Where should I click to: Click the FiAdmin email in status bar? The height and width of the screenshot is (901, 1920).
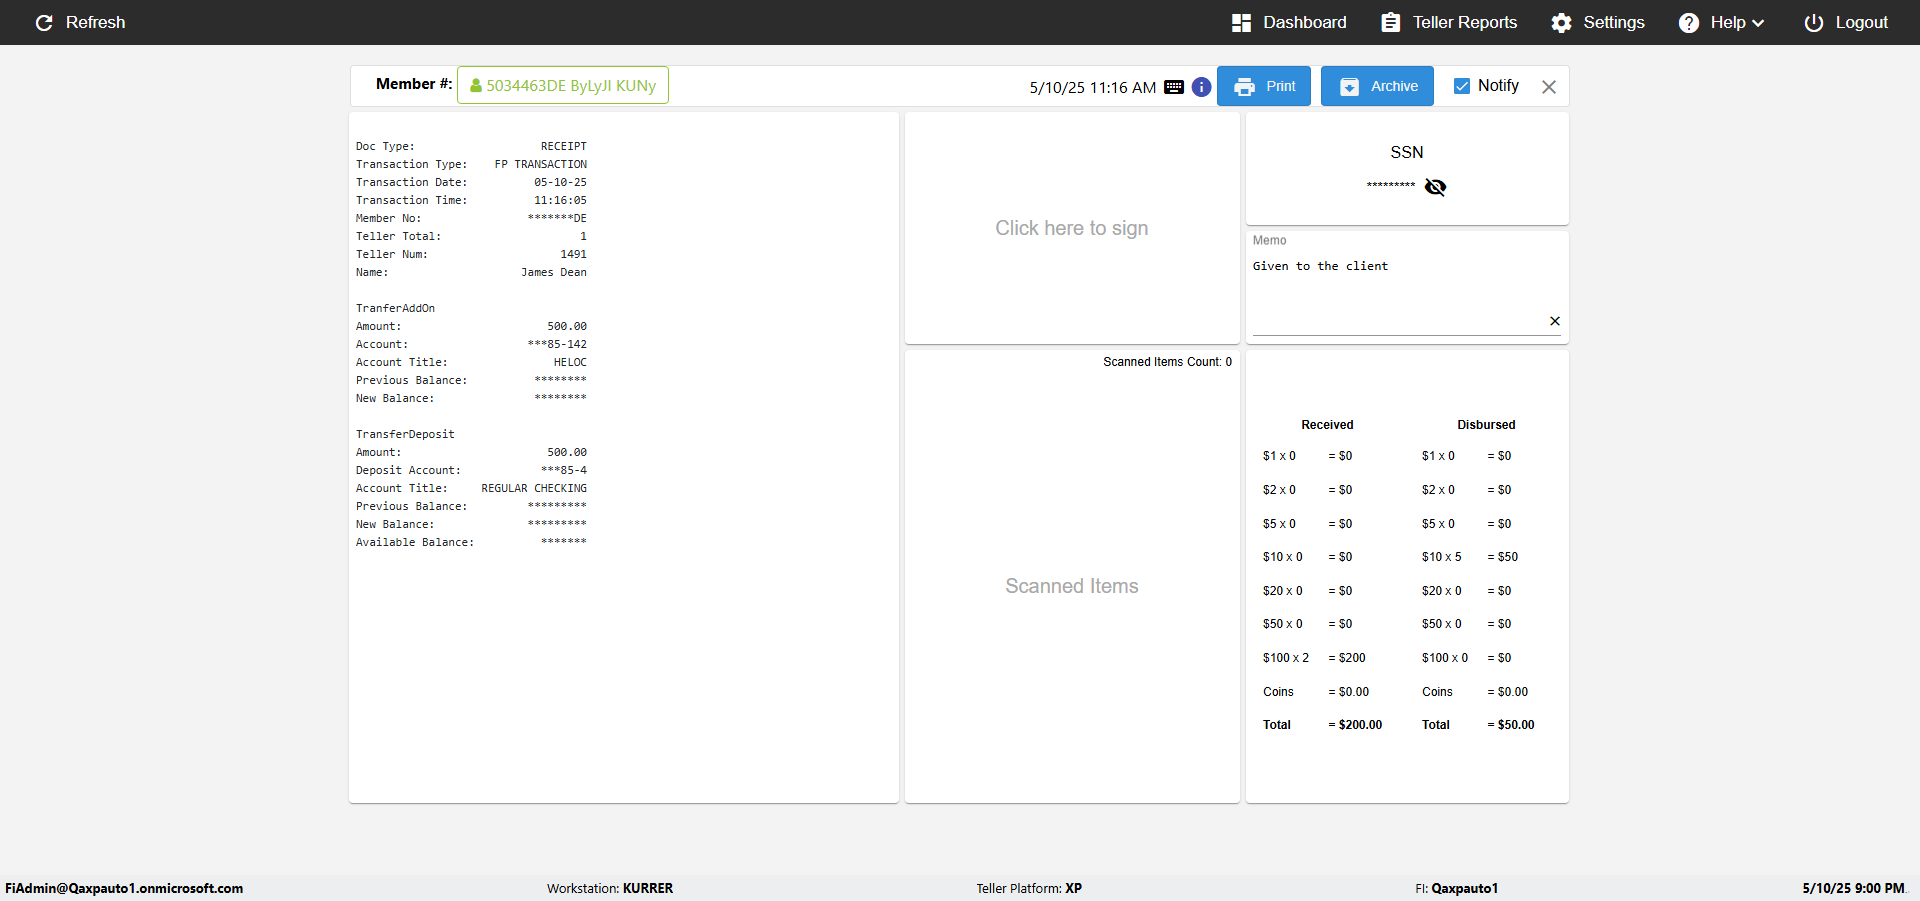click(124, 888)
